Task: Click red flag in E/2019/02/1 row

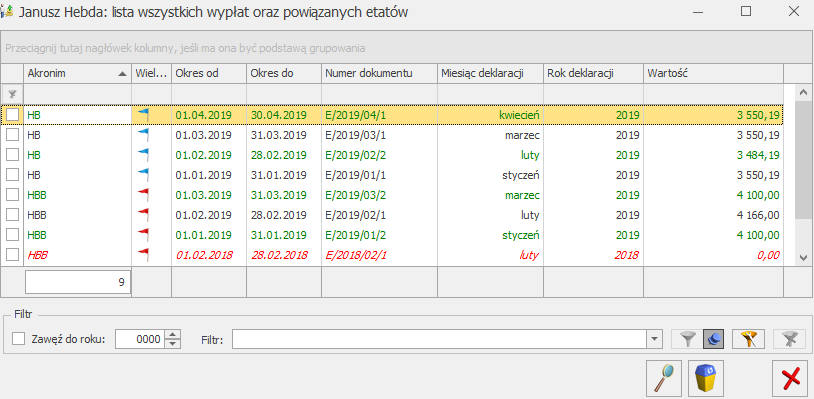Action: tap(143, 215)
